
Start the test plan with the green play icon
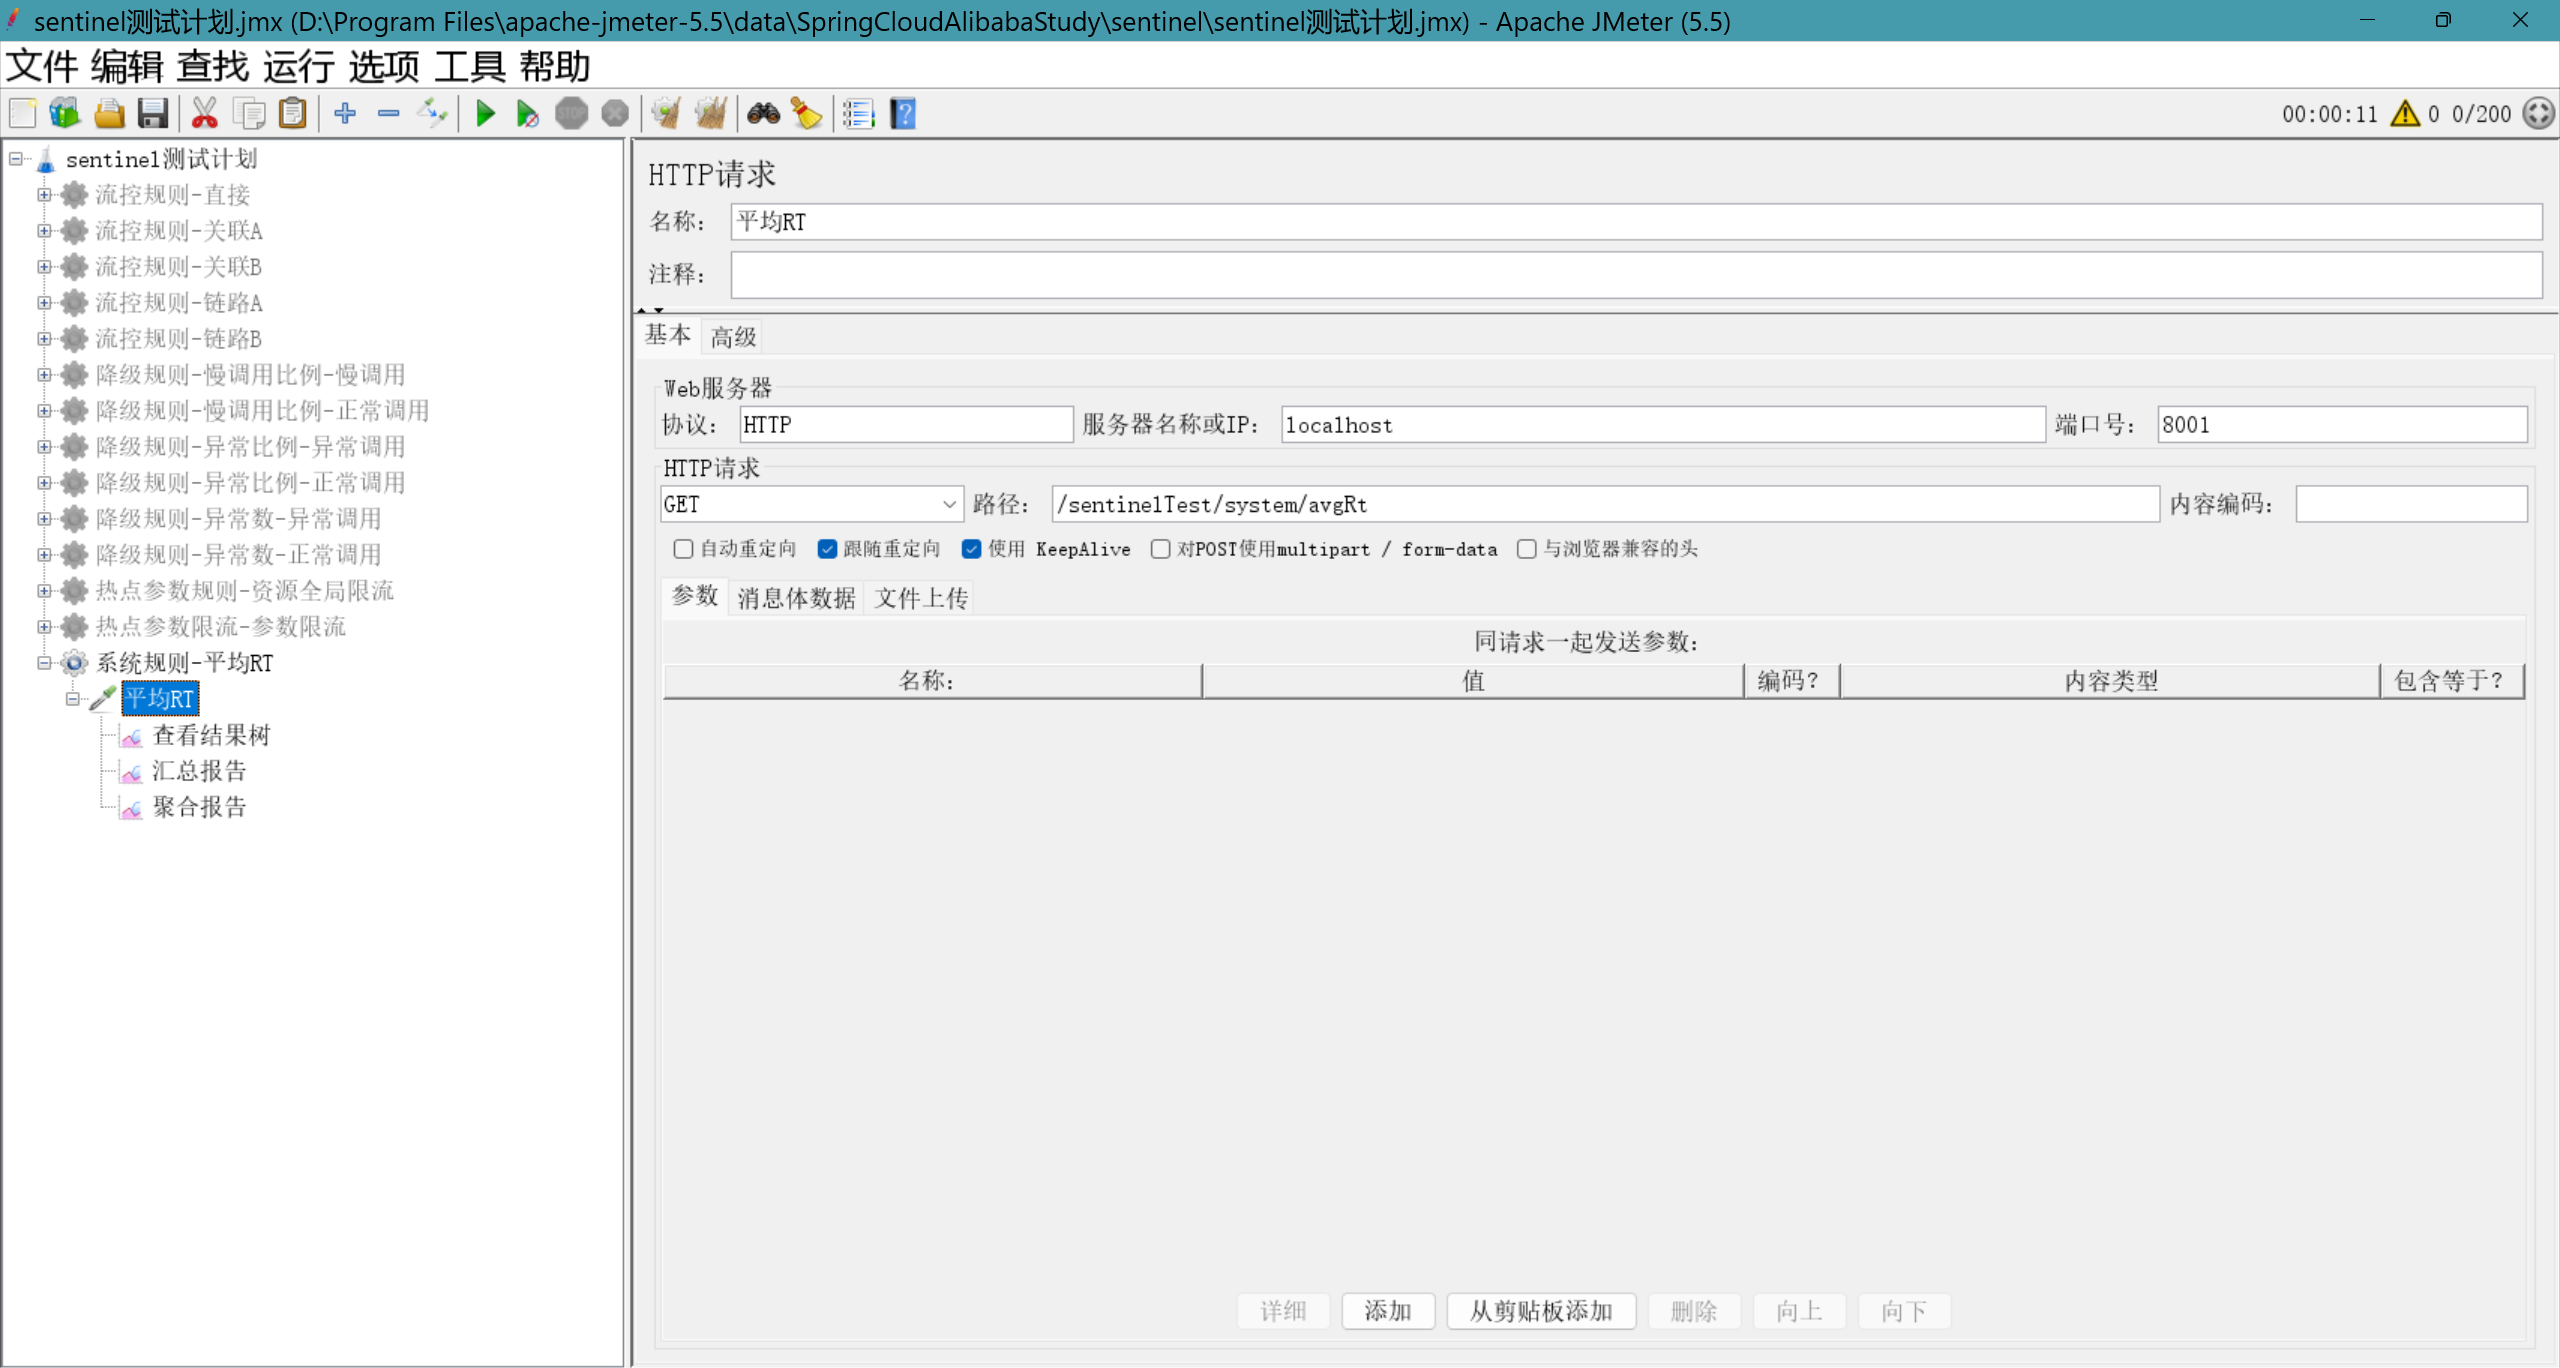tap(484, 113)
